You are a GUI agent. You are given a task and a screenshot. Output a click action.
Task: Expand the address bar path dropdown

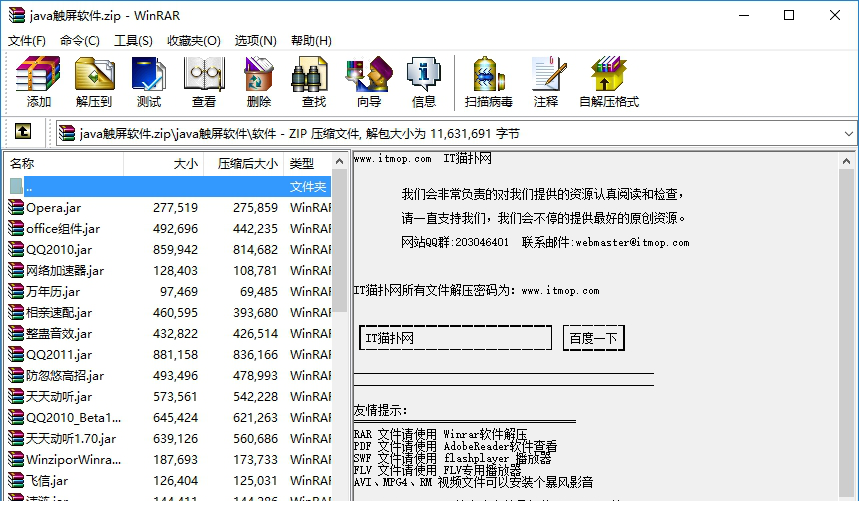tap(849, 134)
